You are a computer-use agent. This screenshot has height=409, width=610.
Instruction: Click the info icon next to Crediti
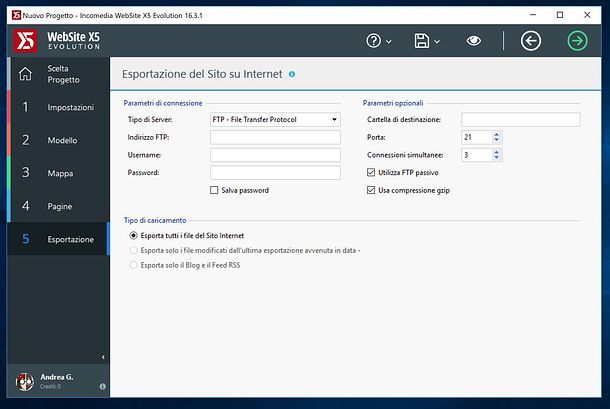103,386
